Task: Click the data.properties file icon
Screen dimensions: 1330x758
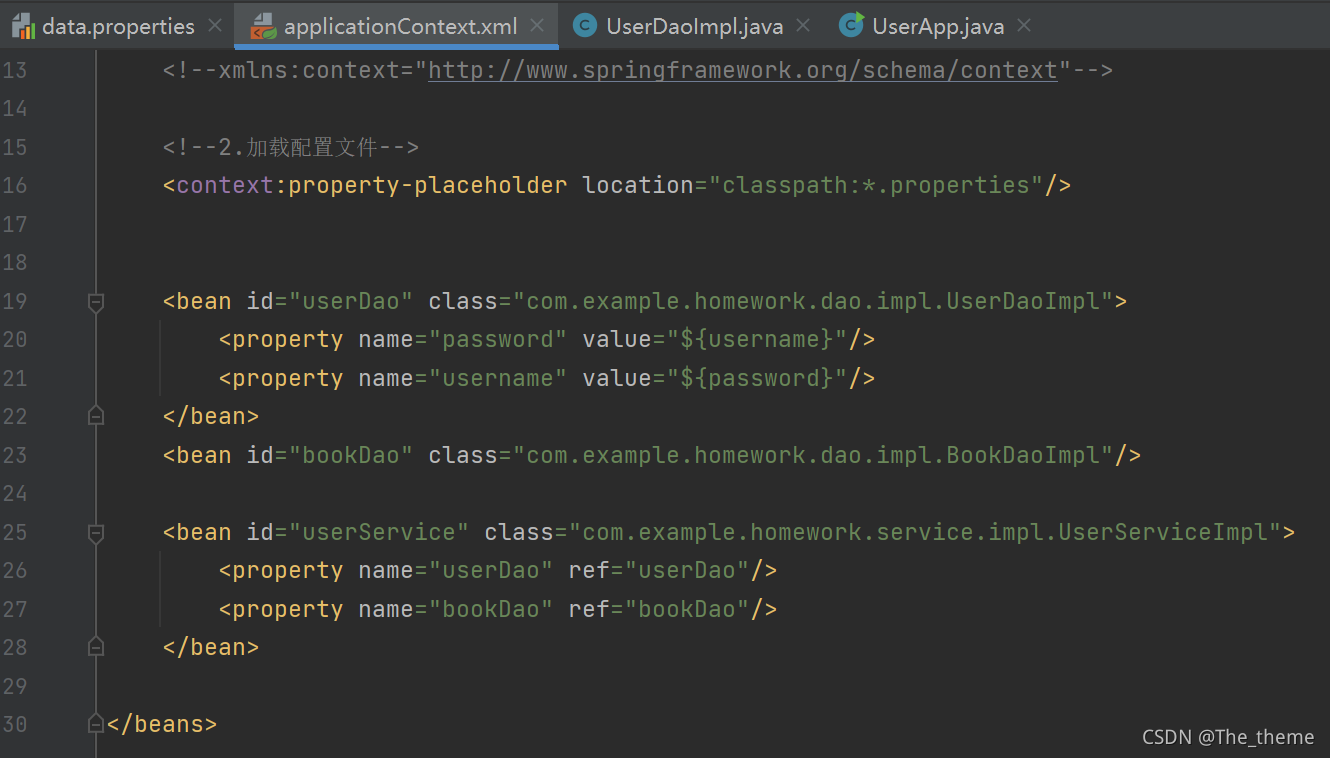Action: 23,26
